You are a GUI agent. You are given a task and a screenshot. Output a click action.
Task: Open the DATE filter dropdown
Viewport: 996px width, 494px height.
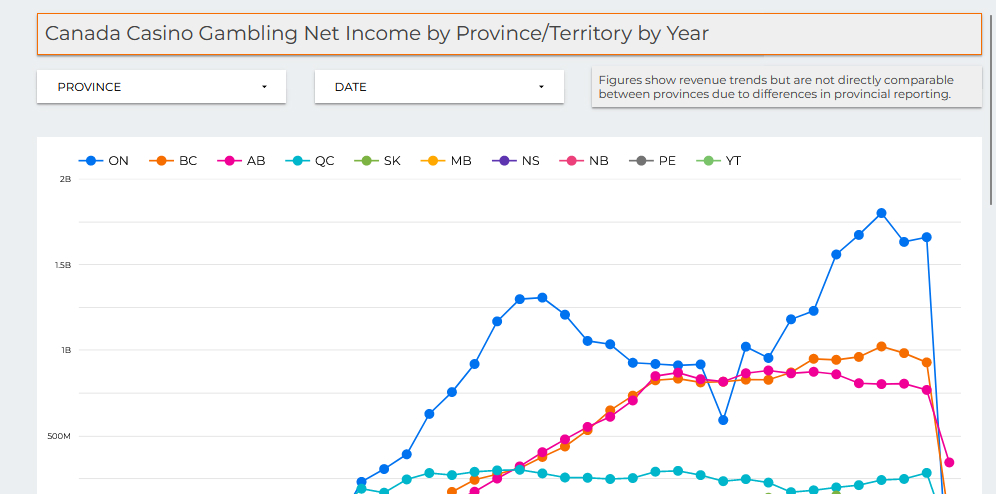point(439,87)
